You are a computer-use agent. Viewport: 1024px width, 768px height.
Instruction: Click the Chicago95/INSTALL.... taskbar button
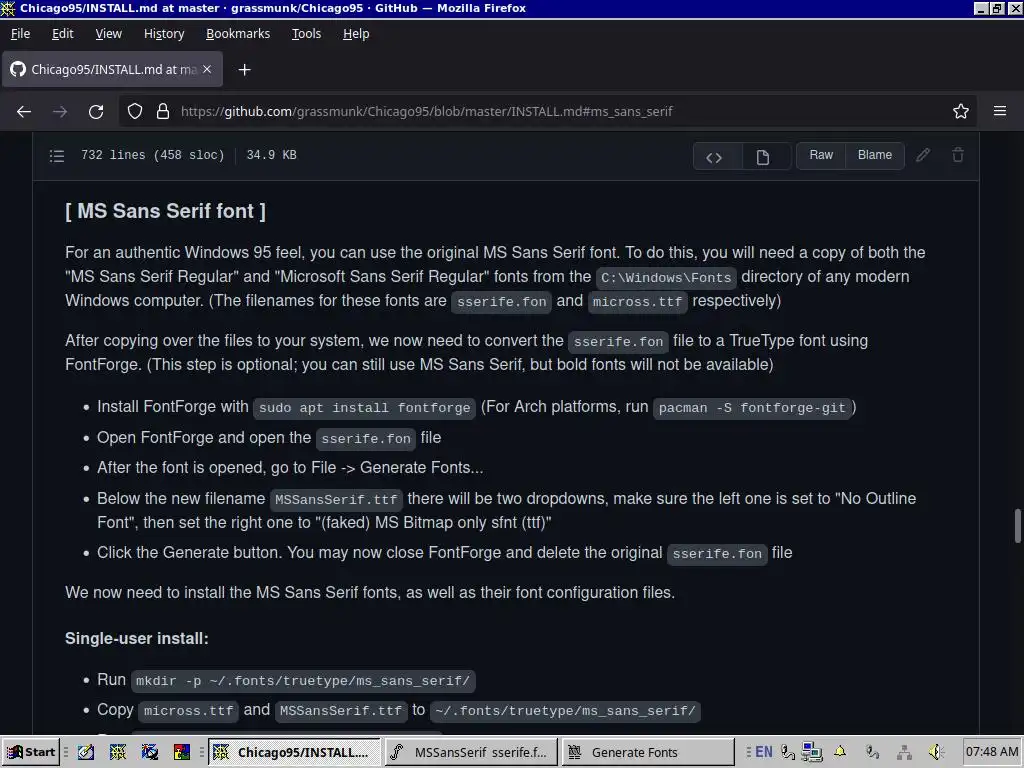(295, 752)
